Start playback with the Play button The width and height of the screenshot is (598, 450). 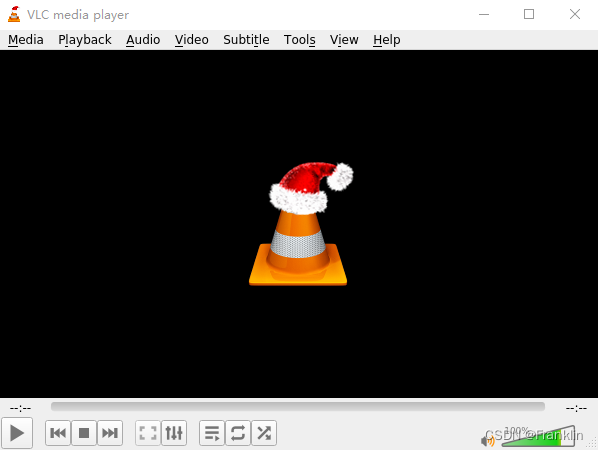17,433
